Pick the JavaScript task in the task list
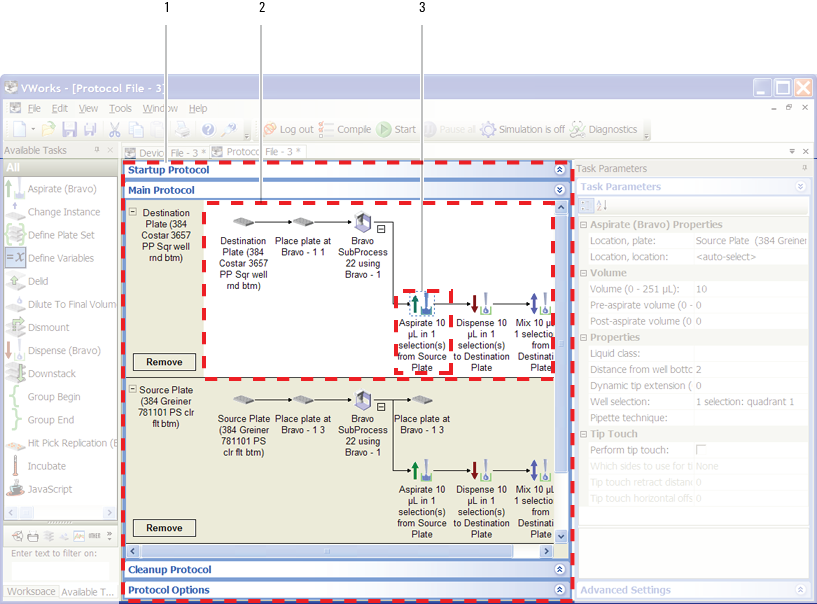This screenshot has width=817, height=604. [x=50, y=489]
